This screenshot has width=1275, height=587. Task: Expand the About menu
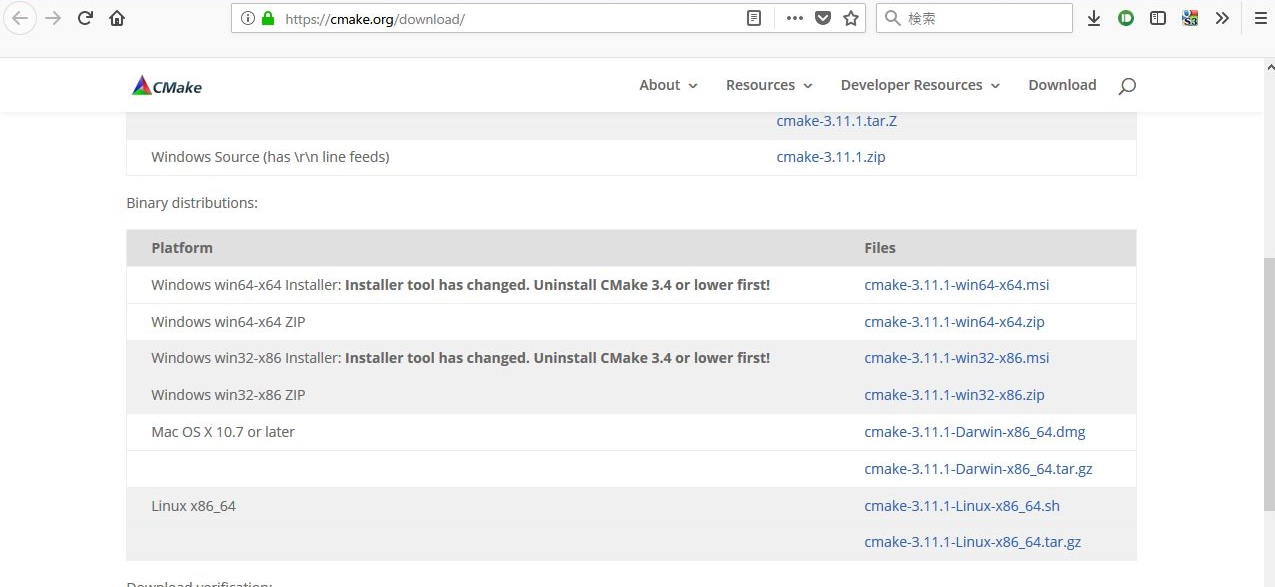pos(668,85)
